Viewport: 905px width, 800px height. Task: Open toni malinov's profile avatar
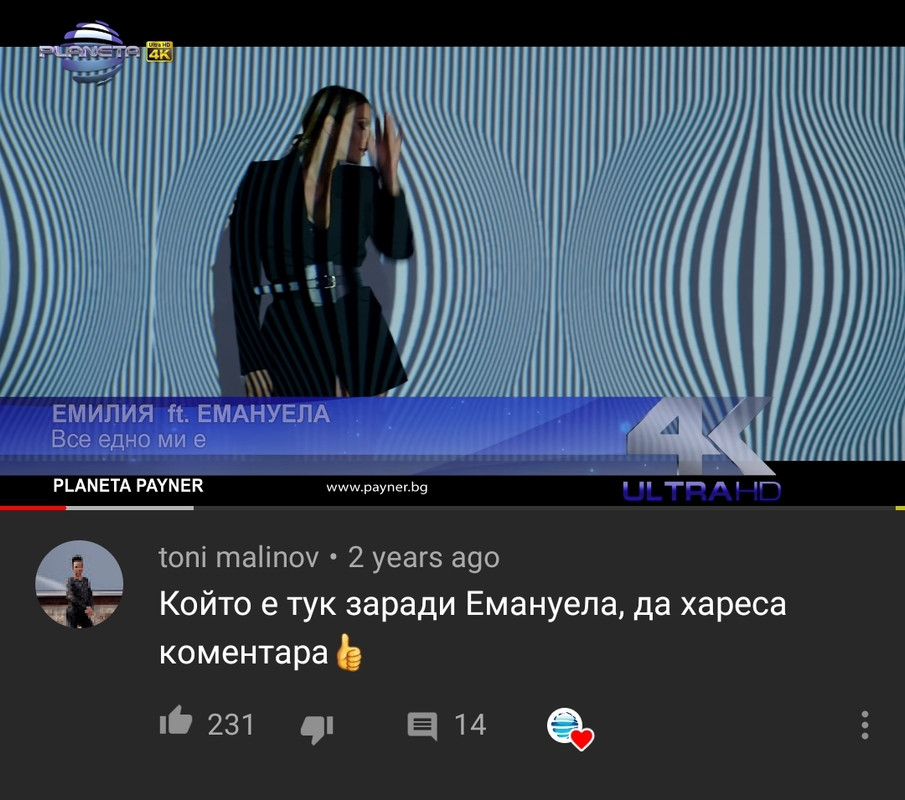(79, 584)
